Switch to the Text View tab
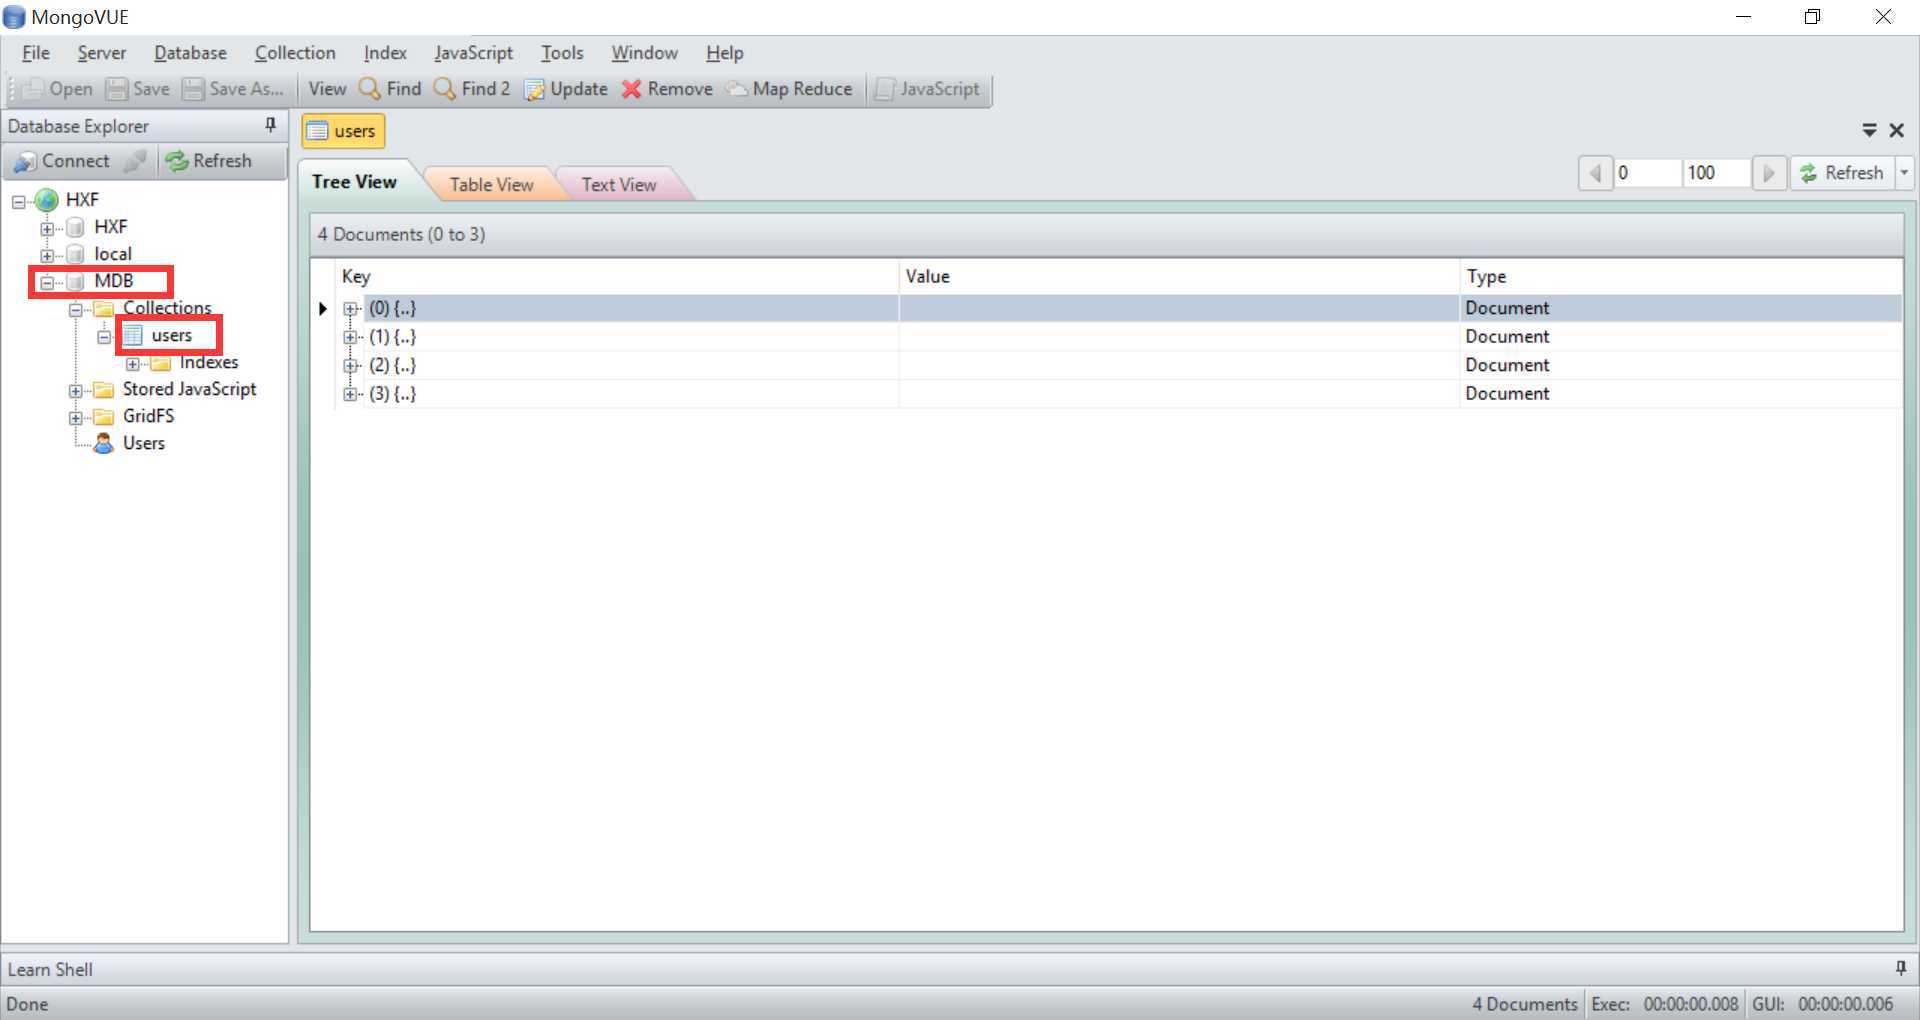The height and width of the screenshot is (1020, 1920). (619, 184)
